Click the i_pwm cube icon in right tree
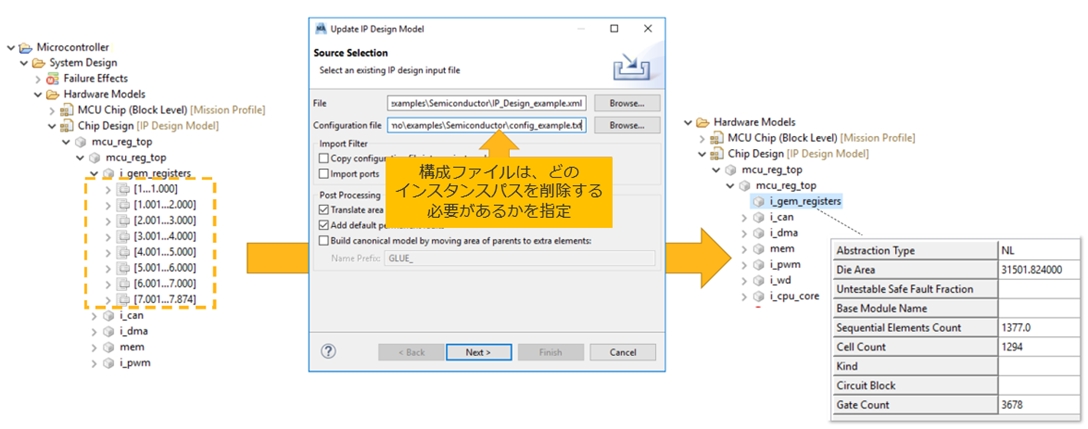1088x429 pixels. click(x=759, y=264)
